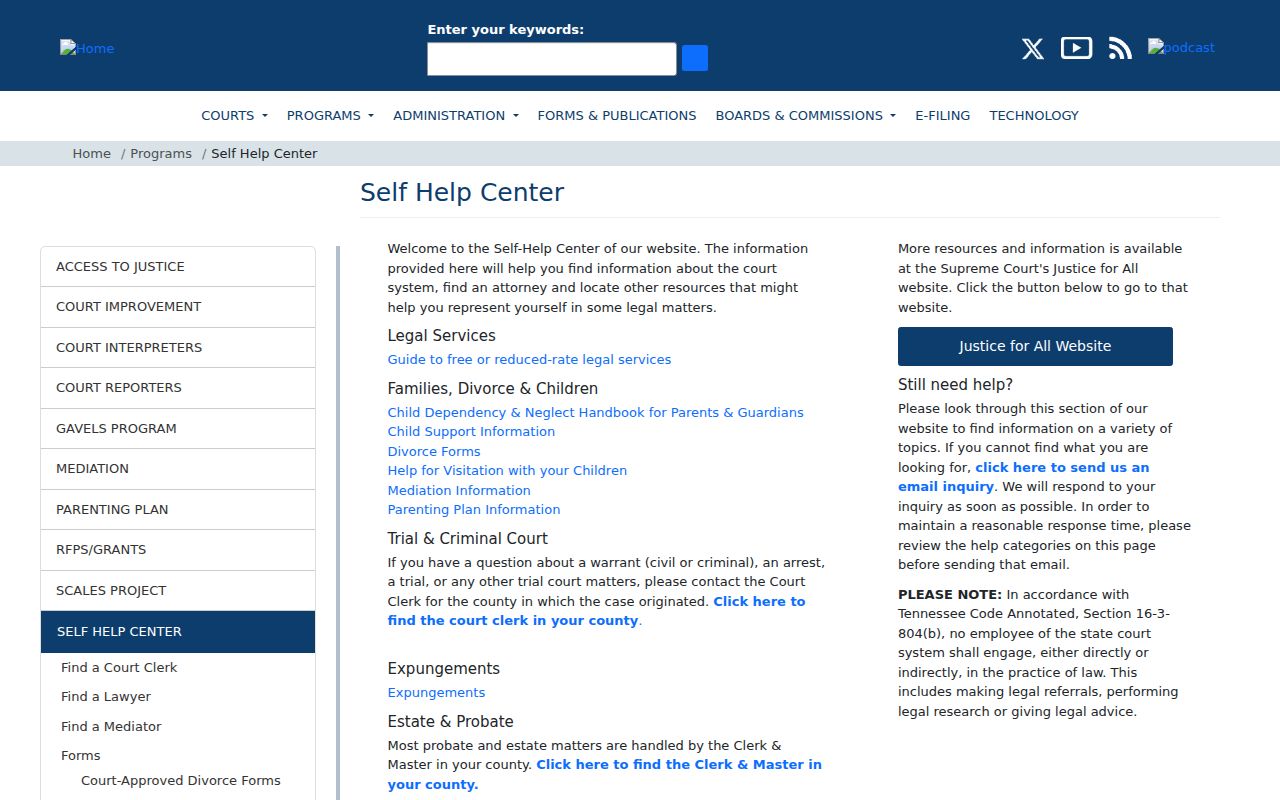Open the Technology nav item
The width and height of the screenshot is (1280, 800).
[1034, 116]
